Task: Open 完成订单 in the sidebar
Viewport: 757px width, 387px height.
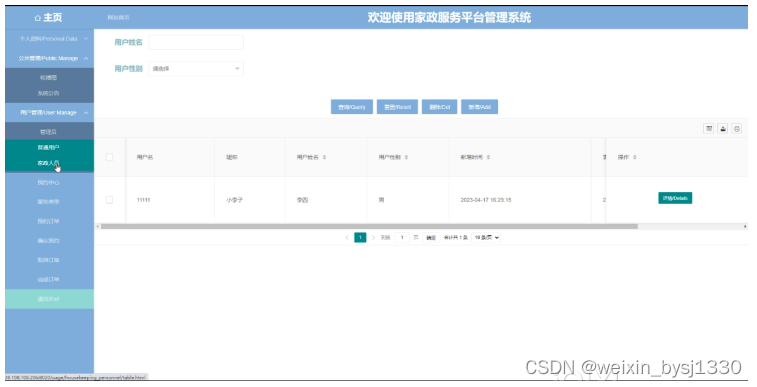Action: click(49, 279)
